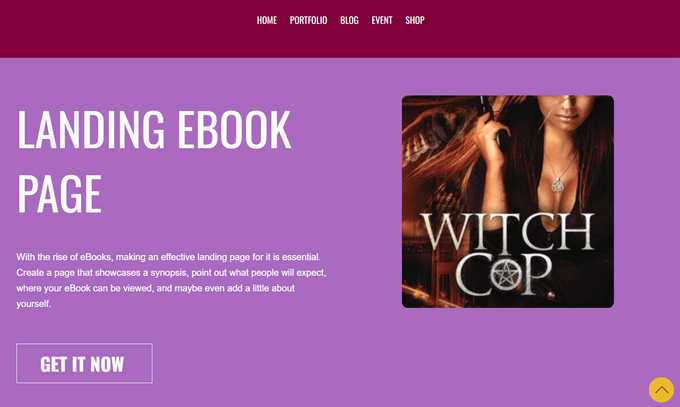Screen dimensions: 680x407
Task: Open the BLOG page link
Action: point(349,20)
